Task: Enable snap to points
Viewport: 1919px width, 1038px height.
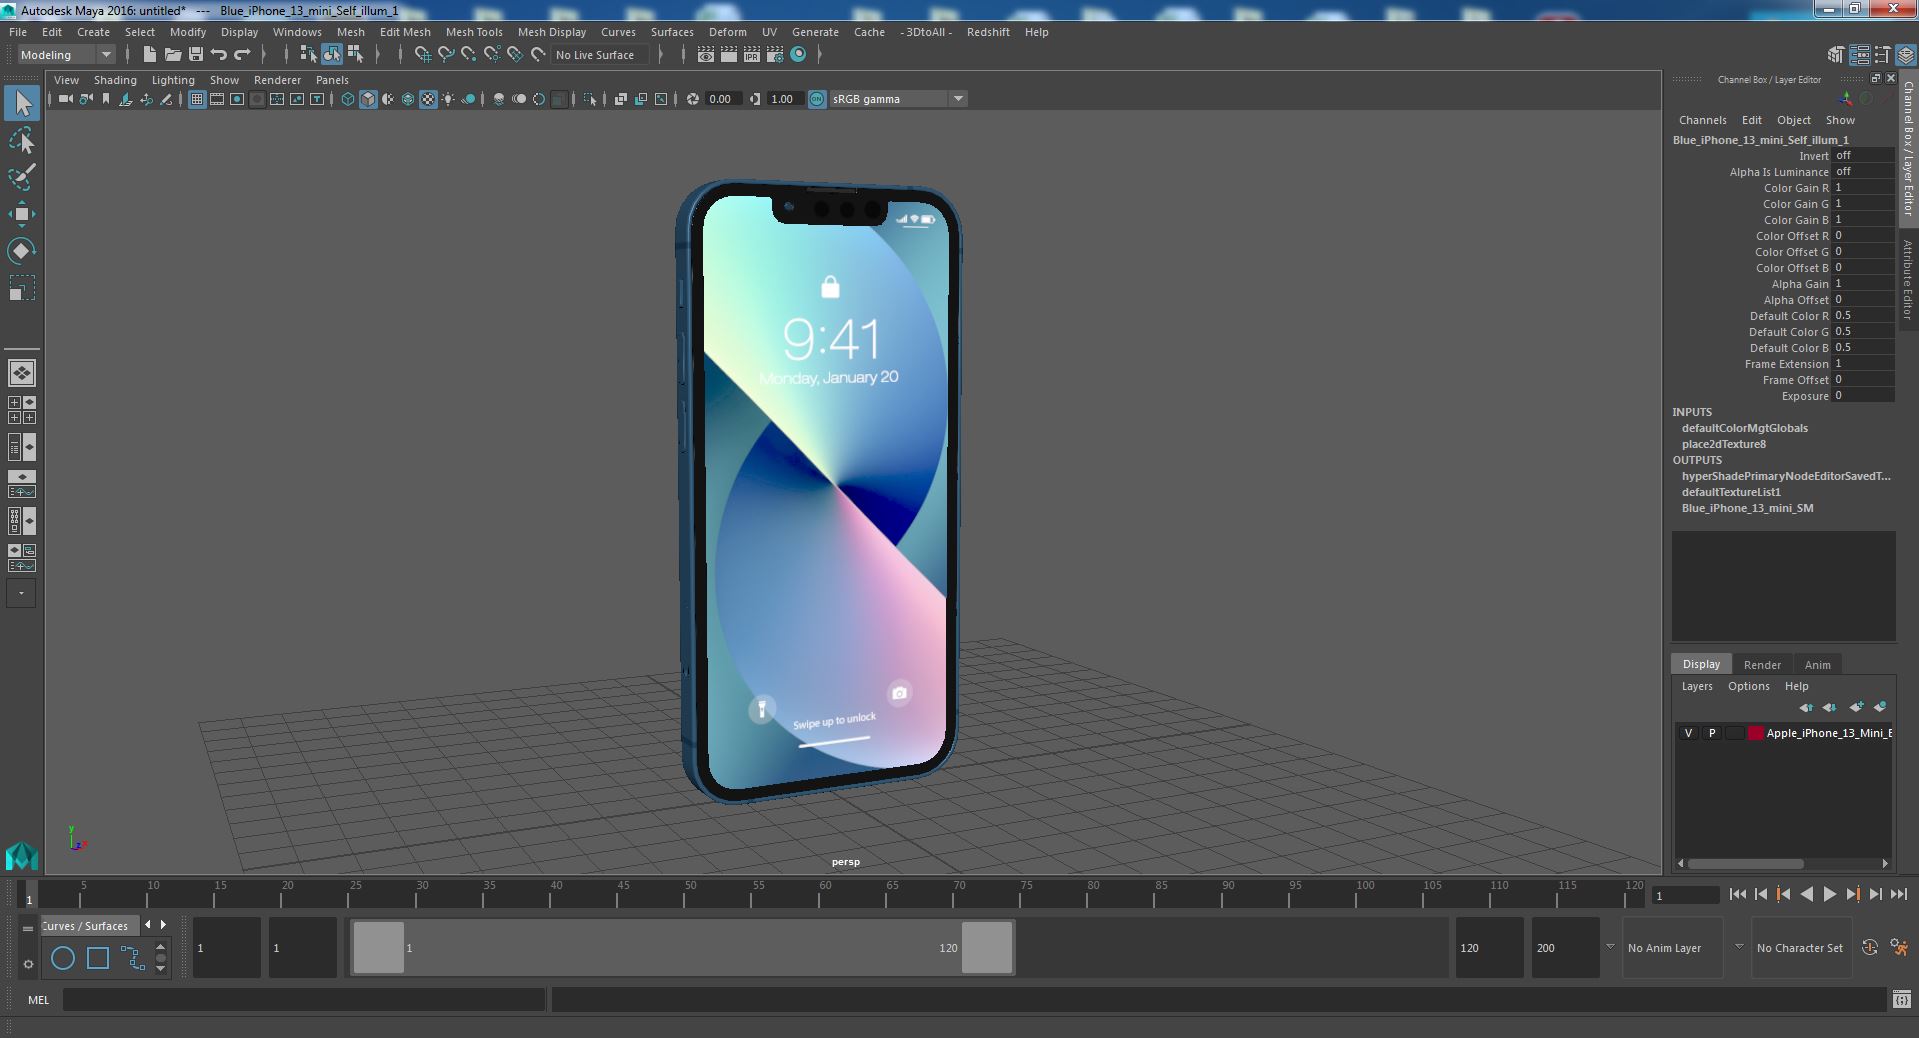Action: [x=469, y=55]
